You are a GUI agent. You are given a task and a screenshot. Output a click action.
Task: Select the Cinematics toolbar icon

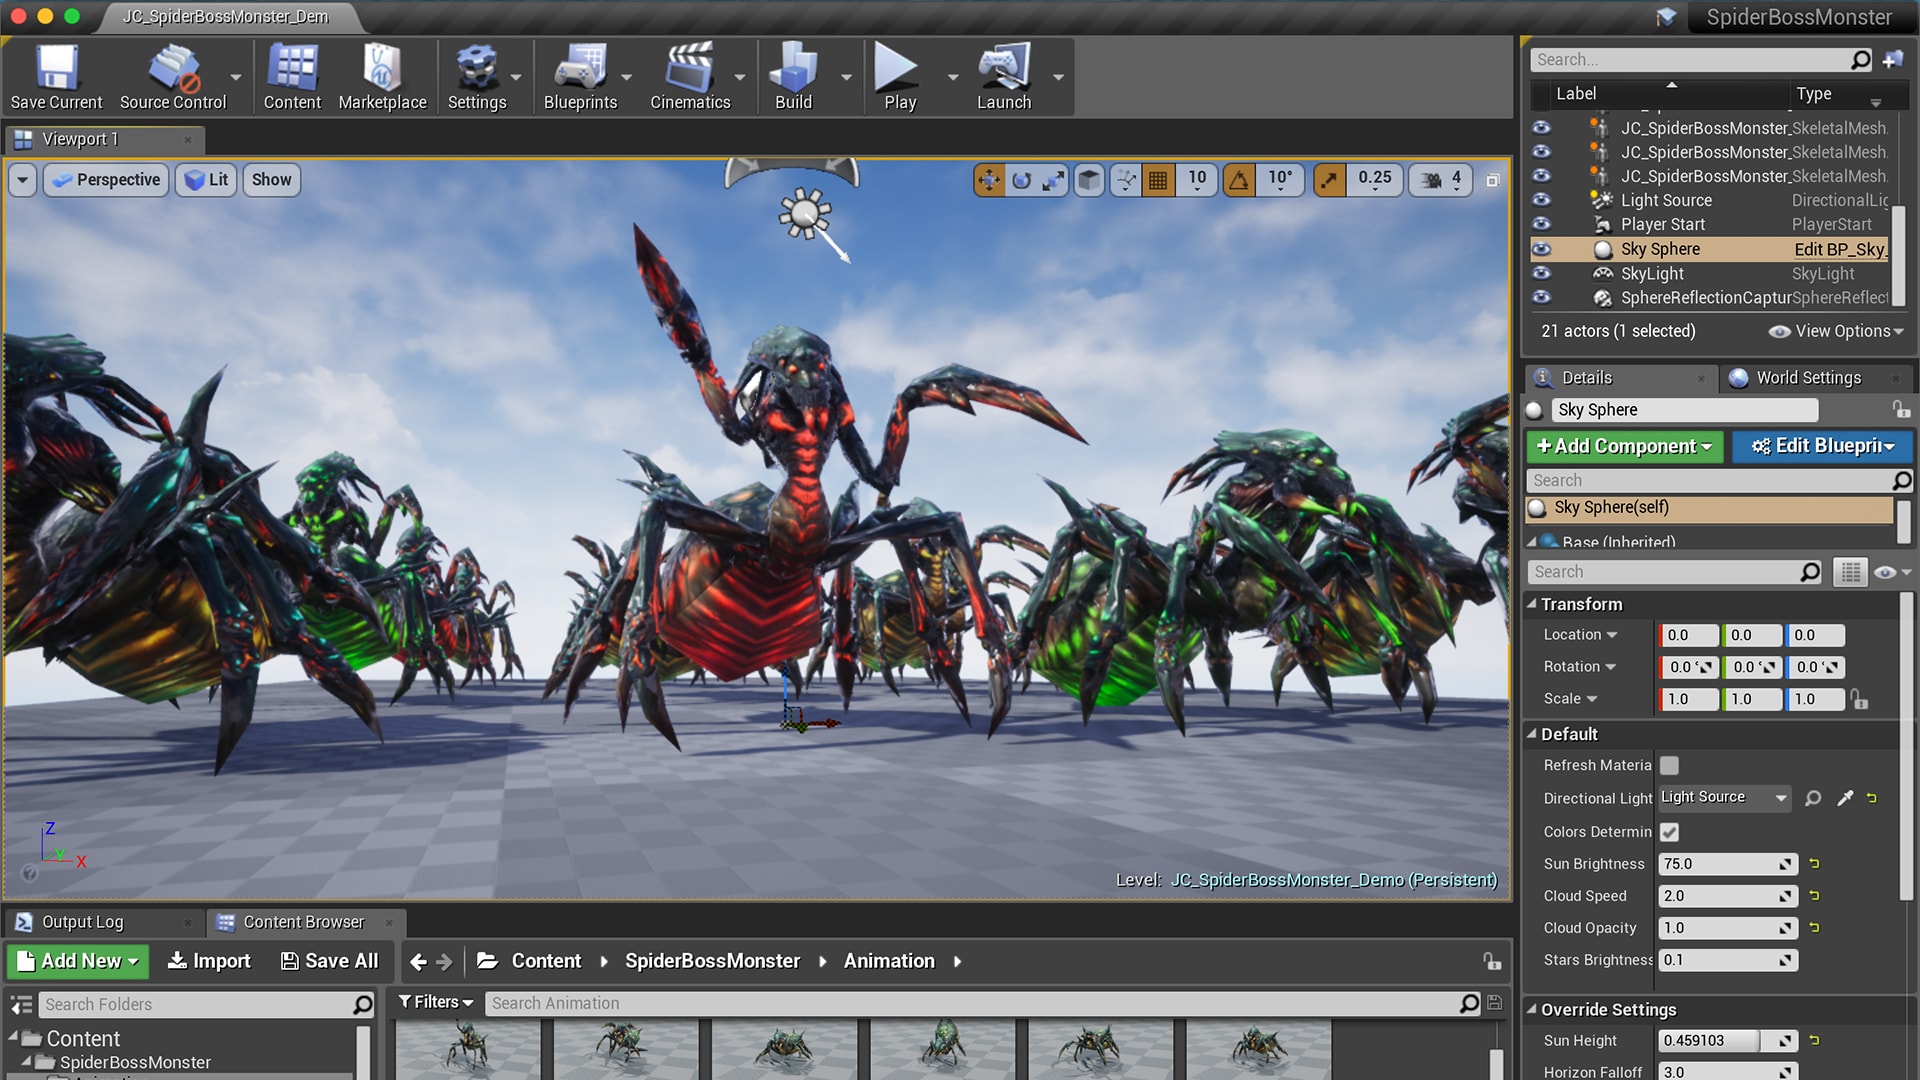[x=688, y=76]
